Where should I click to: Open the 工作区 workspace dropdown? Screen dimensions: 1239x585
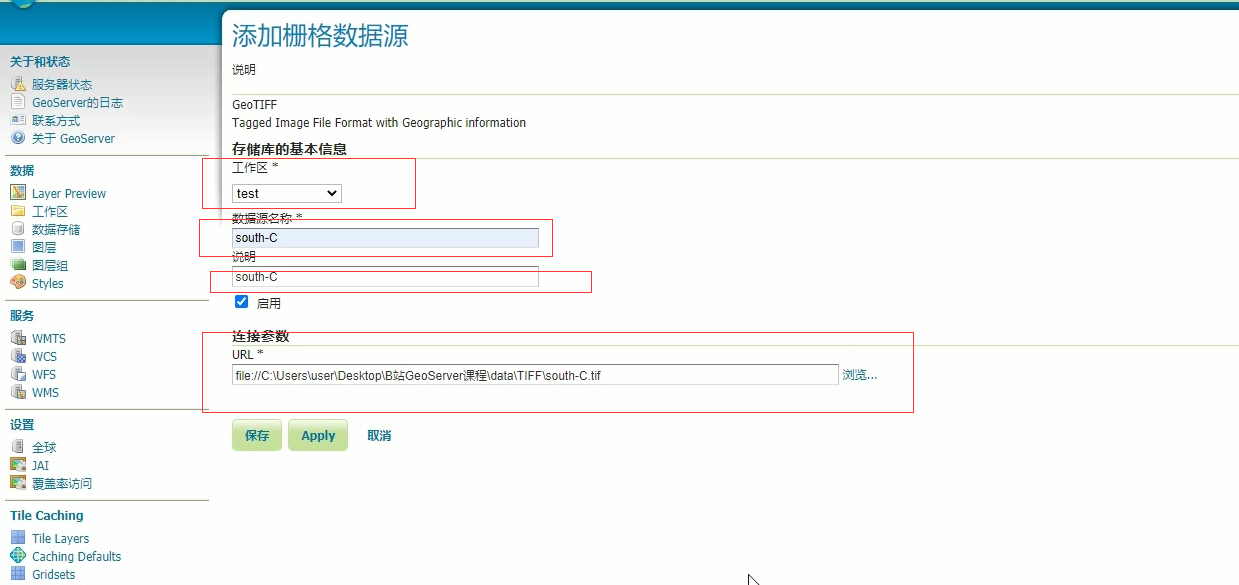[287, 193]
